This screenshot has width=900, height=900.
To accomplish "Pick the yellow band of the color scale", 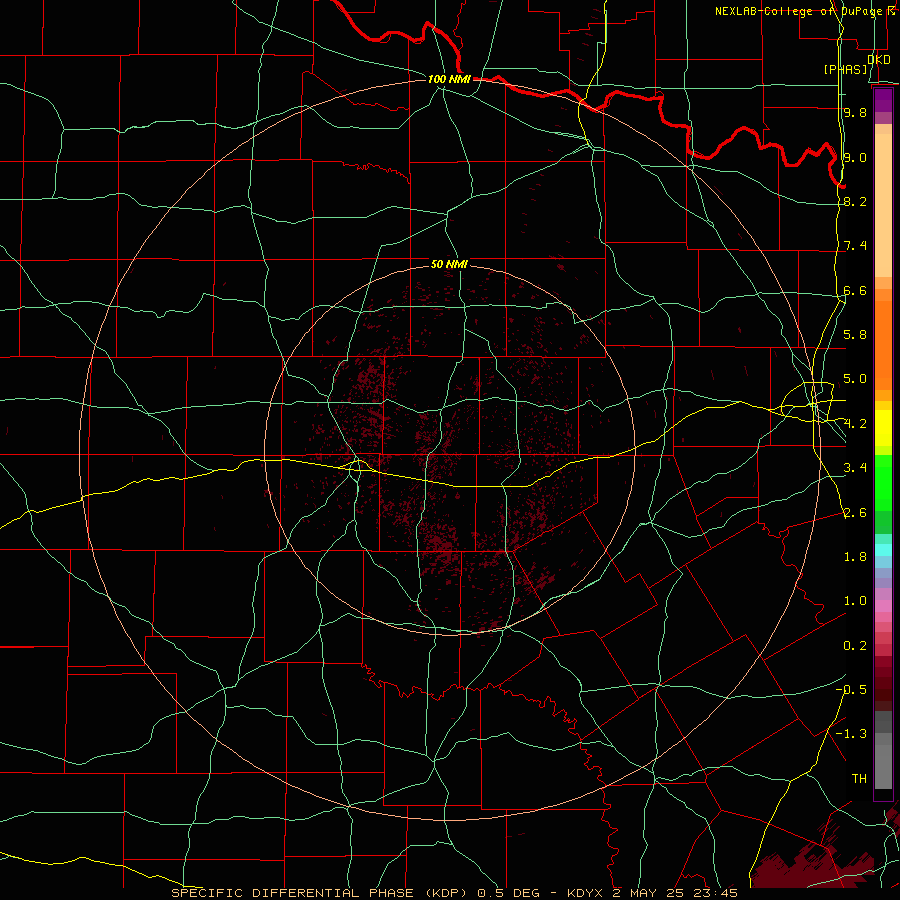I will pos(883,428).
